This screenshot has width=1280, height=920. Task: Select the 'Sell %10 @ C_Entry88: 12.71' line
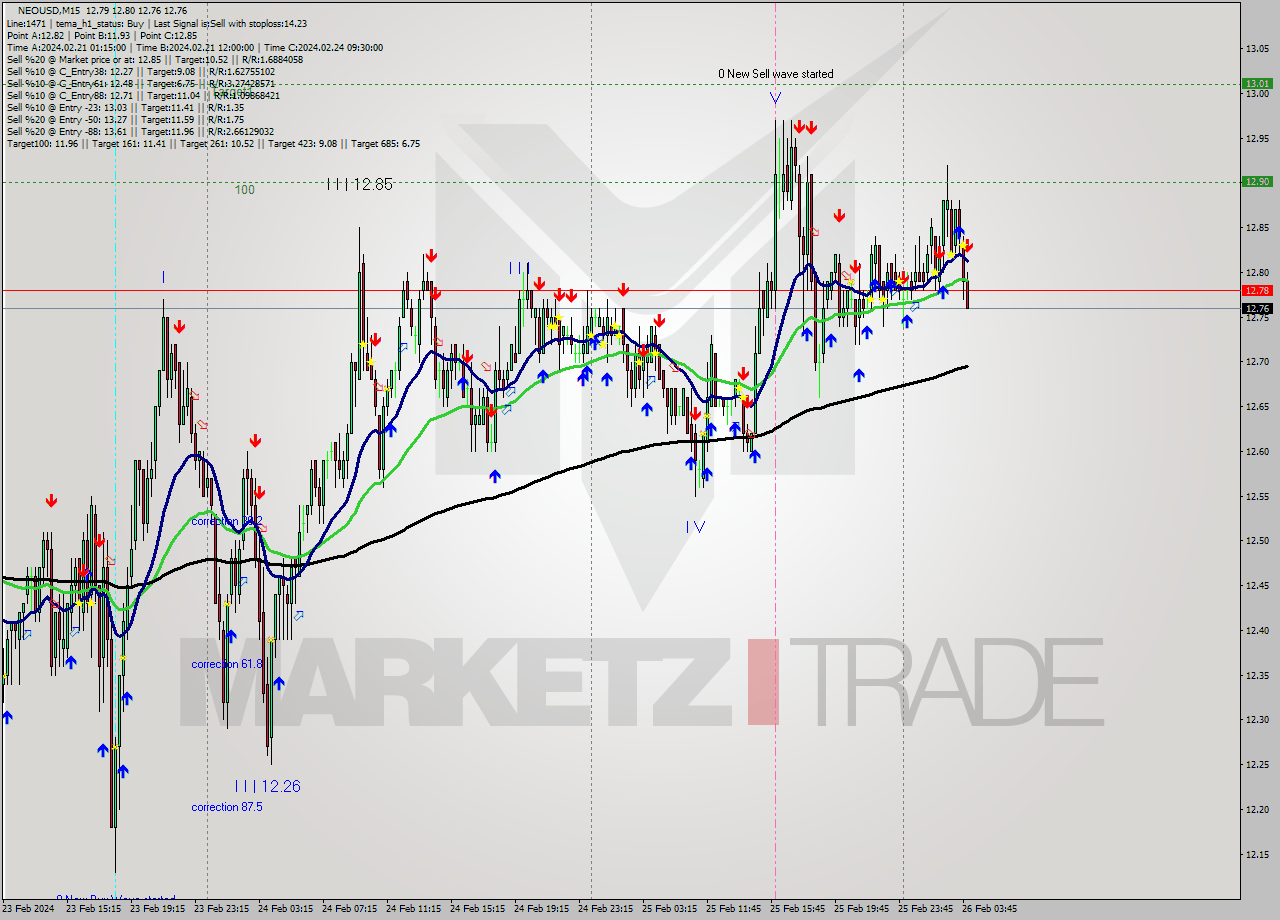click(143, 95)
